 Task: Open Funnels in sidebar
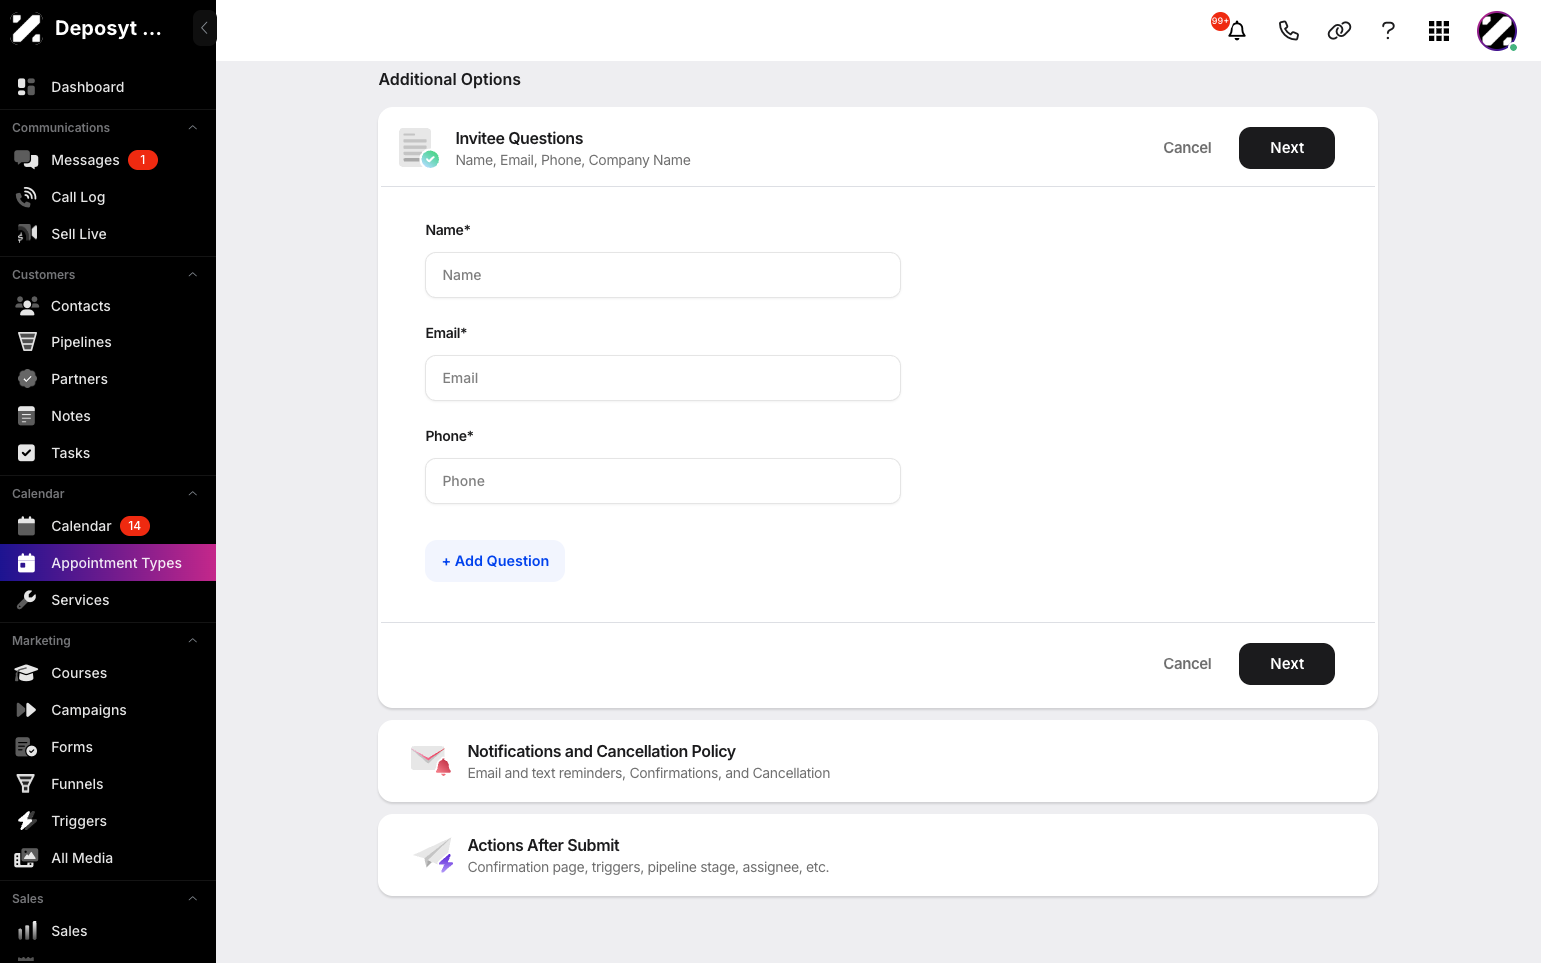108,784
